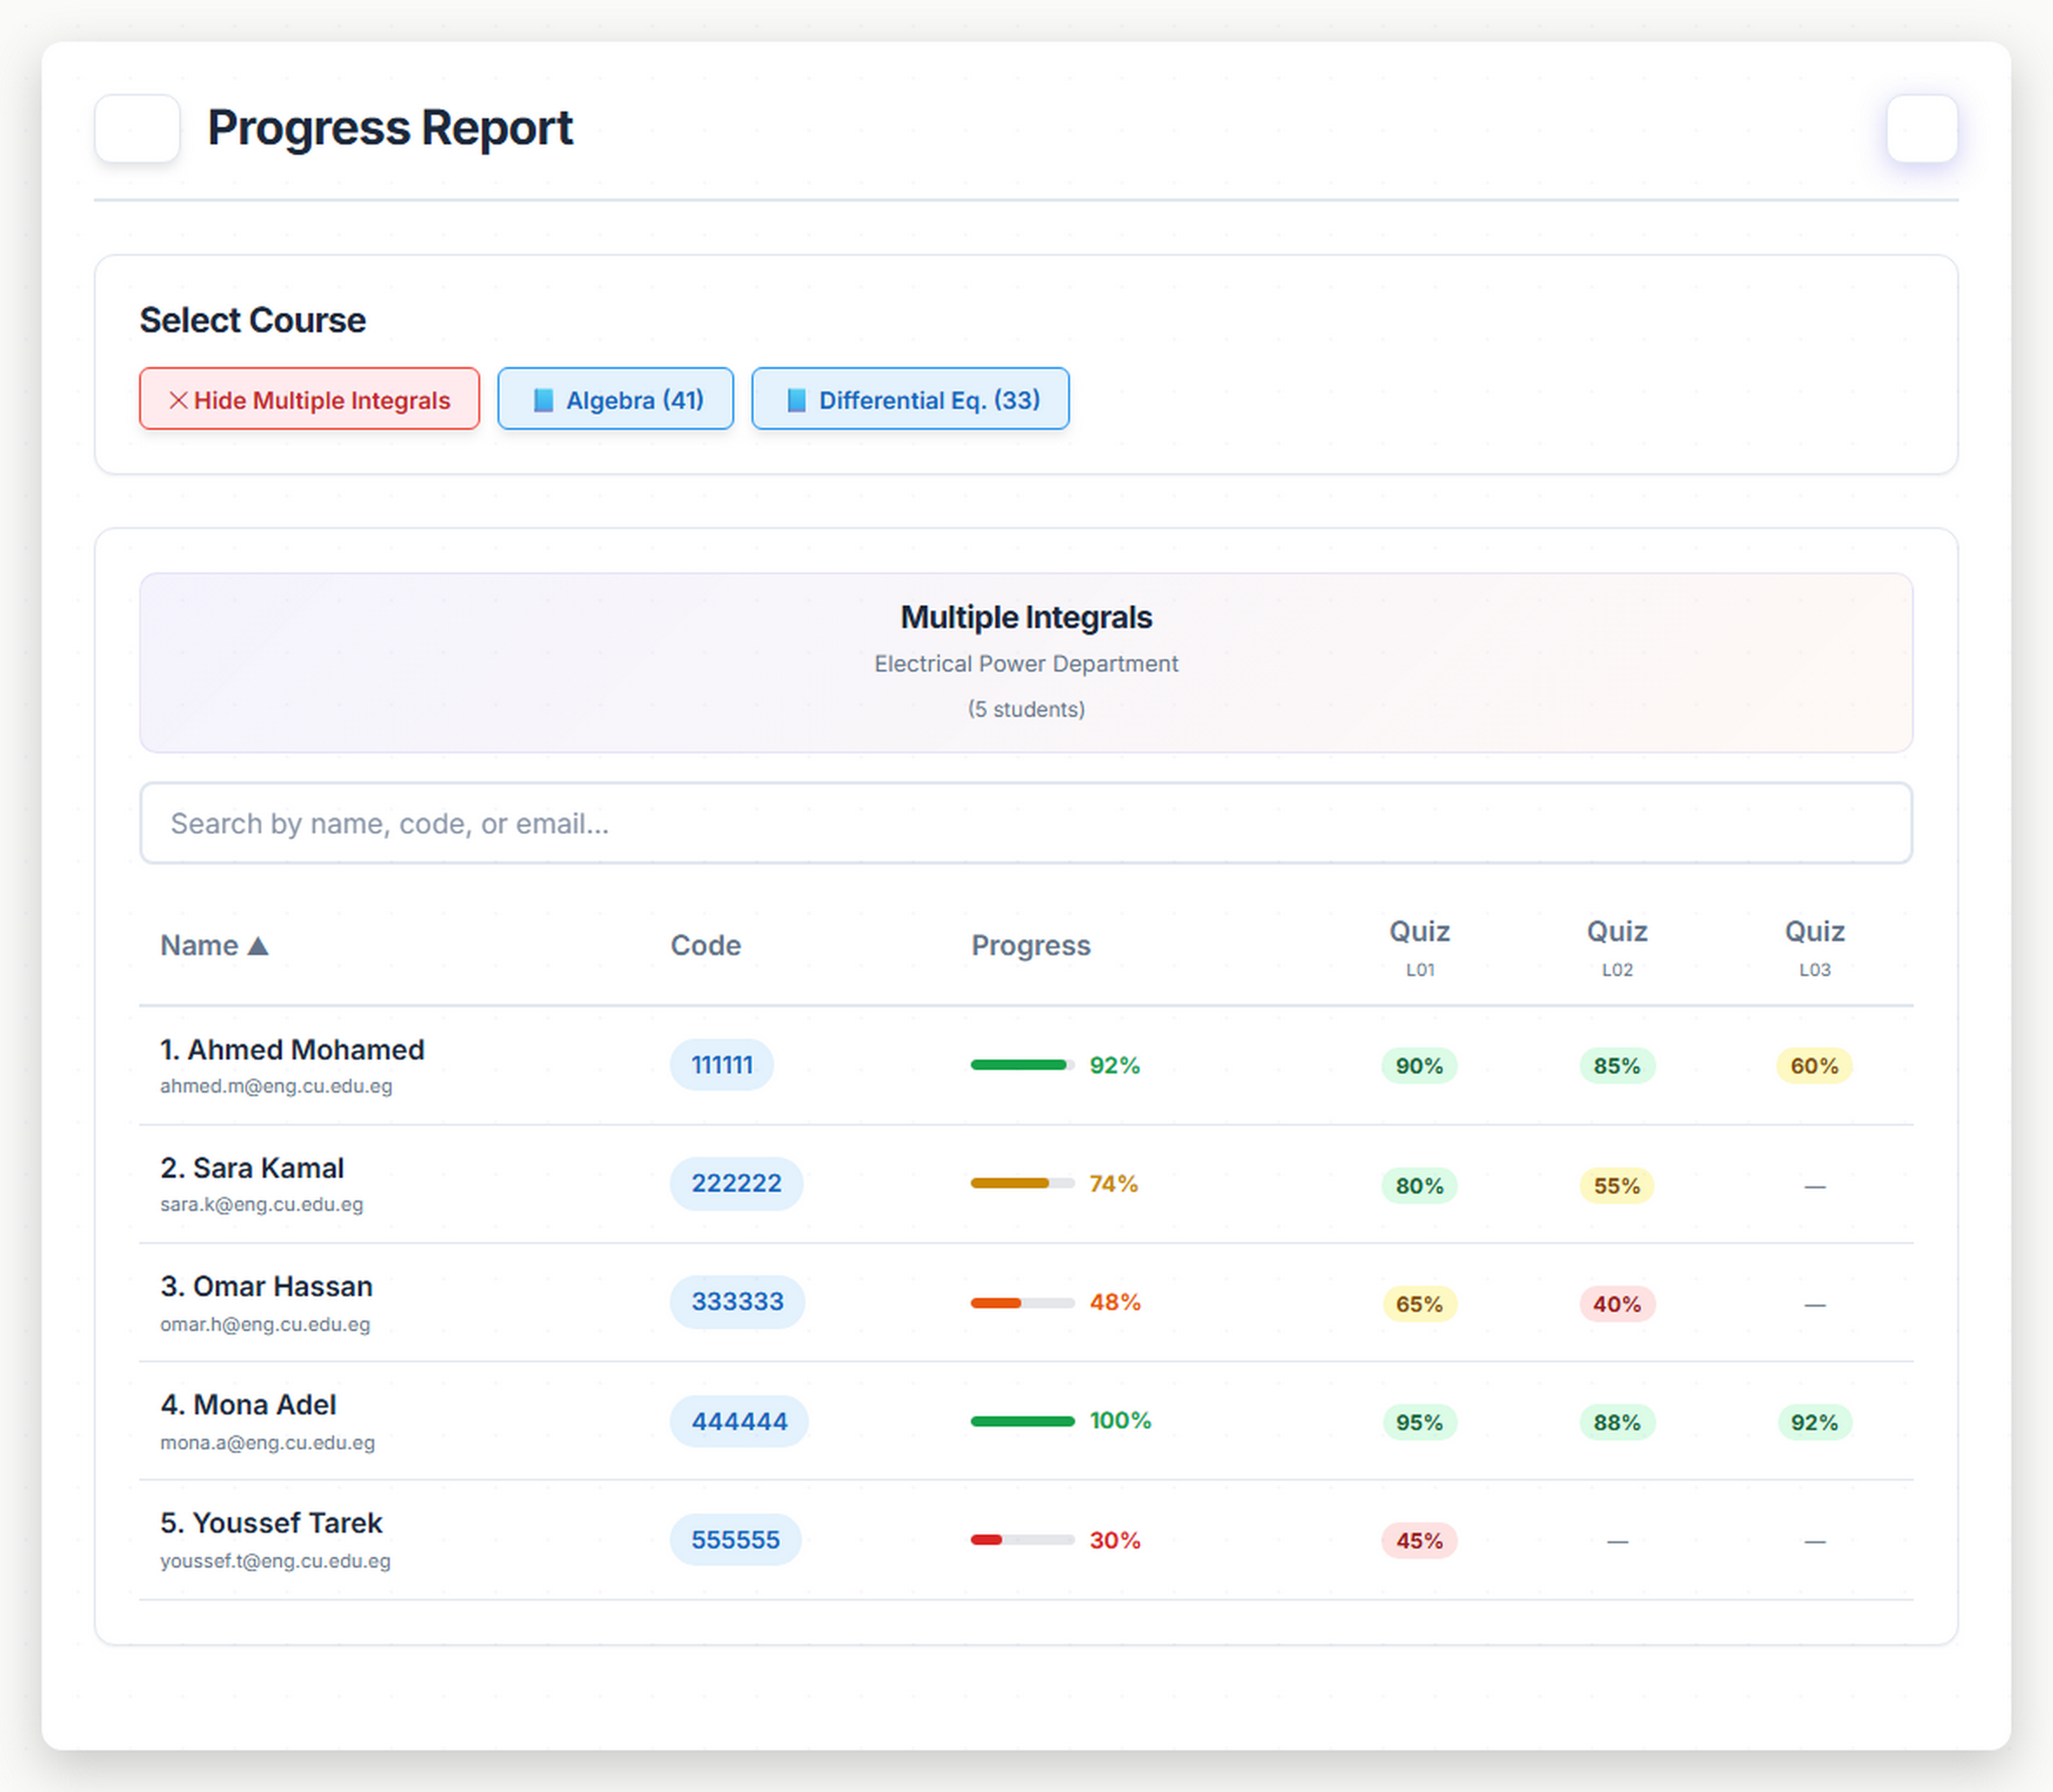Click Omar Hassan's orange progress bar
The height and width of the screenshot is (1792, 2053).
pyautogui.click(x=1022, y=1303)
